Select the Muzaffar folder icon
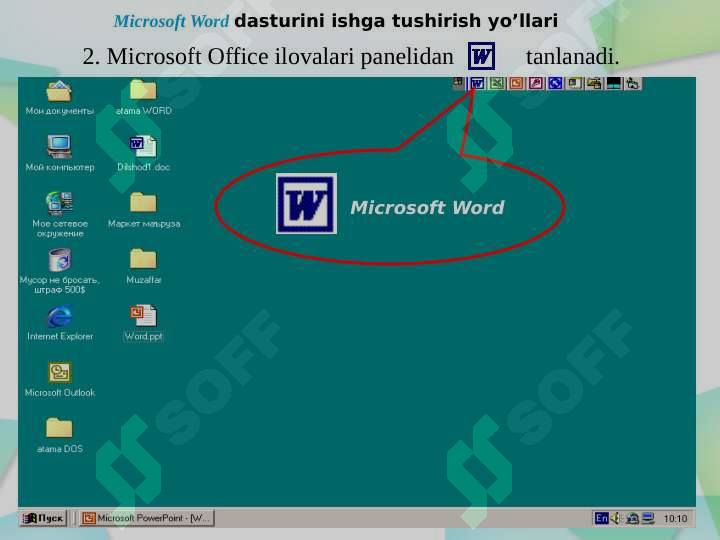Screen dimensions: 720x540 click(143, 259)
